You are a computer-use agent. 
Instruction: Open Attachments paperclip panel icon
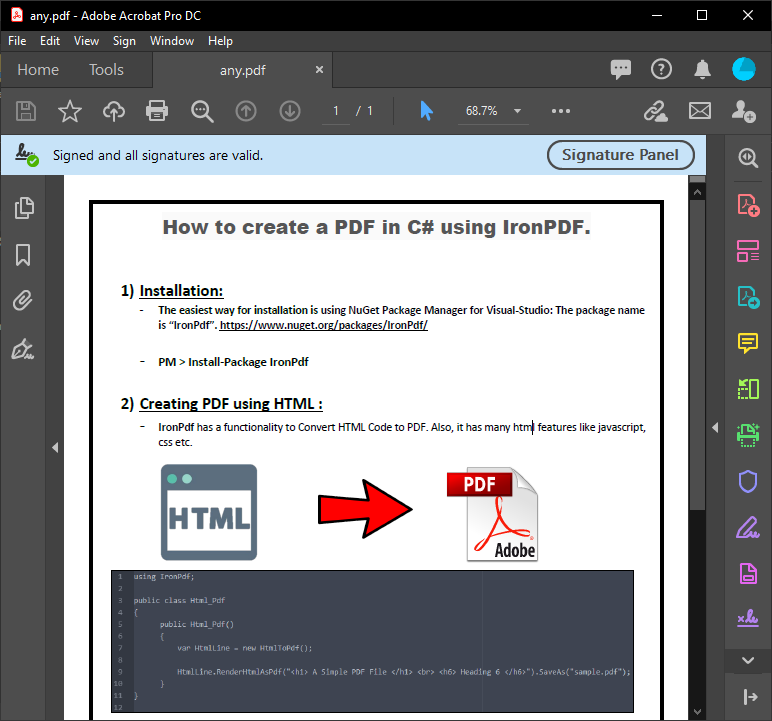coord(23,300)
